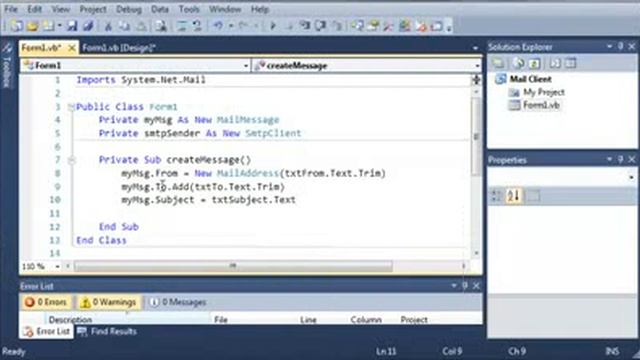Click the Cut scissors icon
This screenshot has height=360, width=640.
[109, 27]
